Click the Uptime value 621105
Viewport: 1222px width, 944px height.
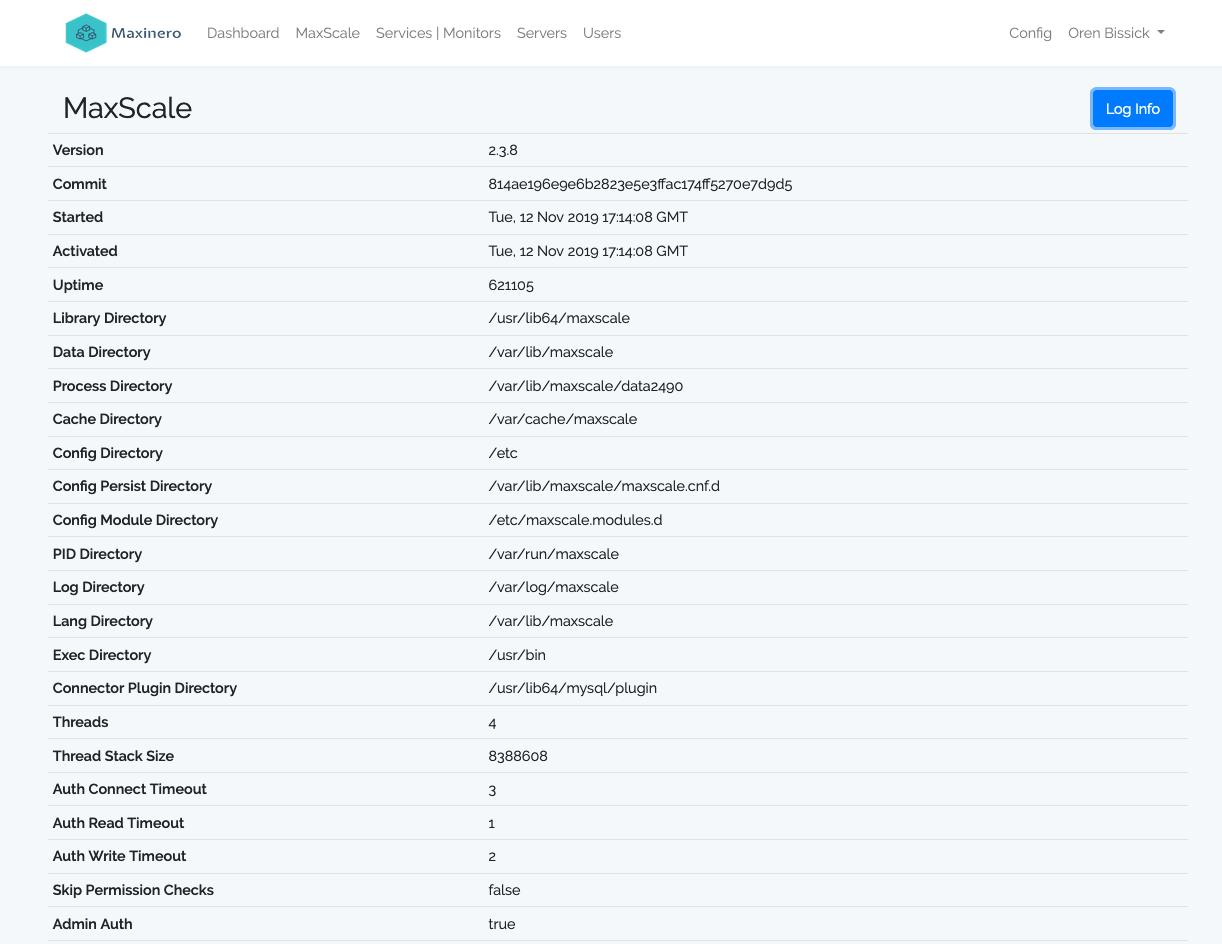pos(511,285)
